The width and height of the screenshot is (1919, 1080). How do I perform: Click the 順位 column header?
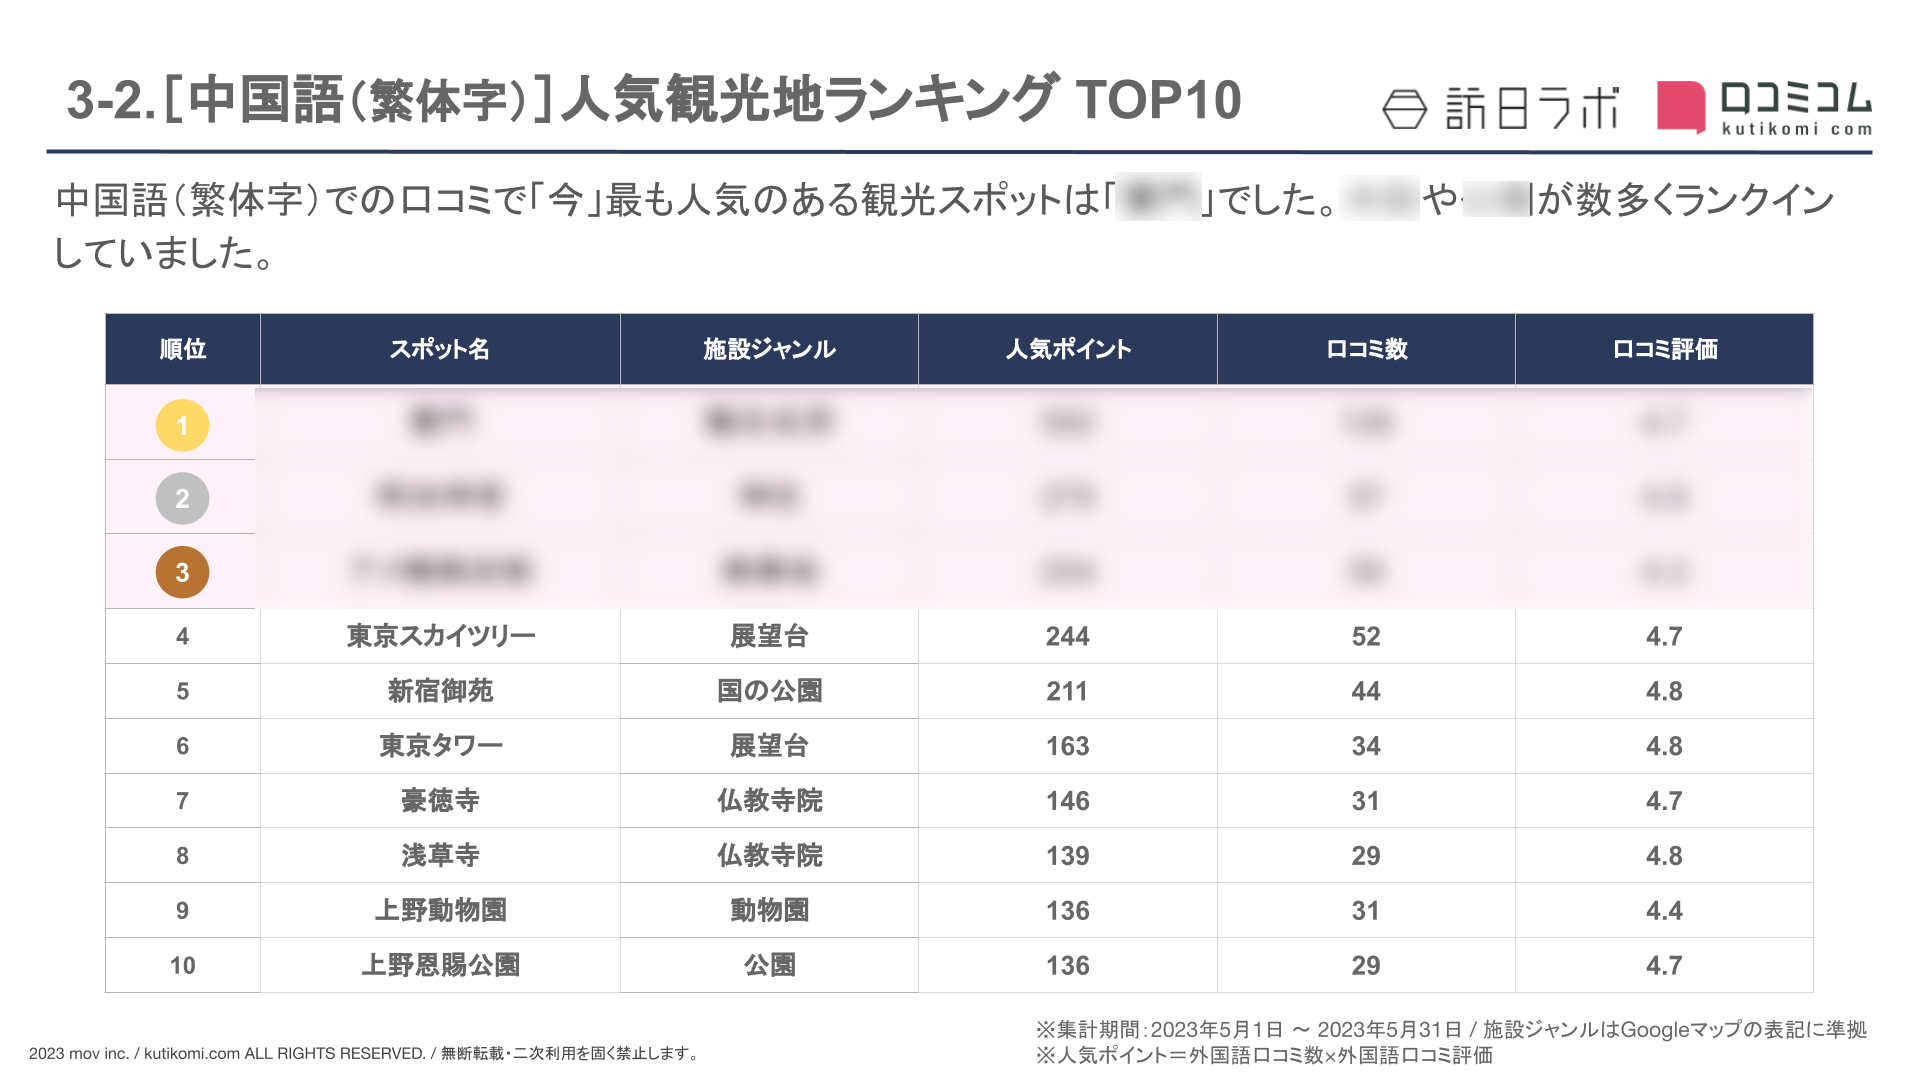(183, 349)
